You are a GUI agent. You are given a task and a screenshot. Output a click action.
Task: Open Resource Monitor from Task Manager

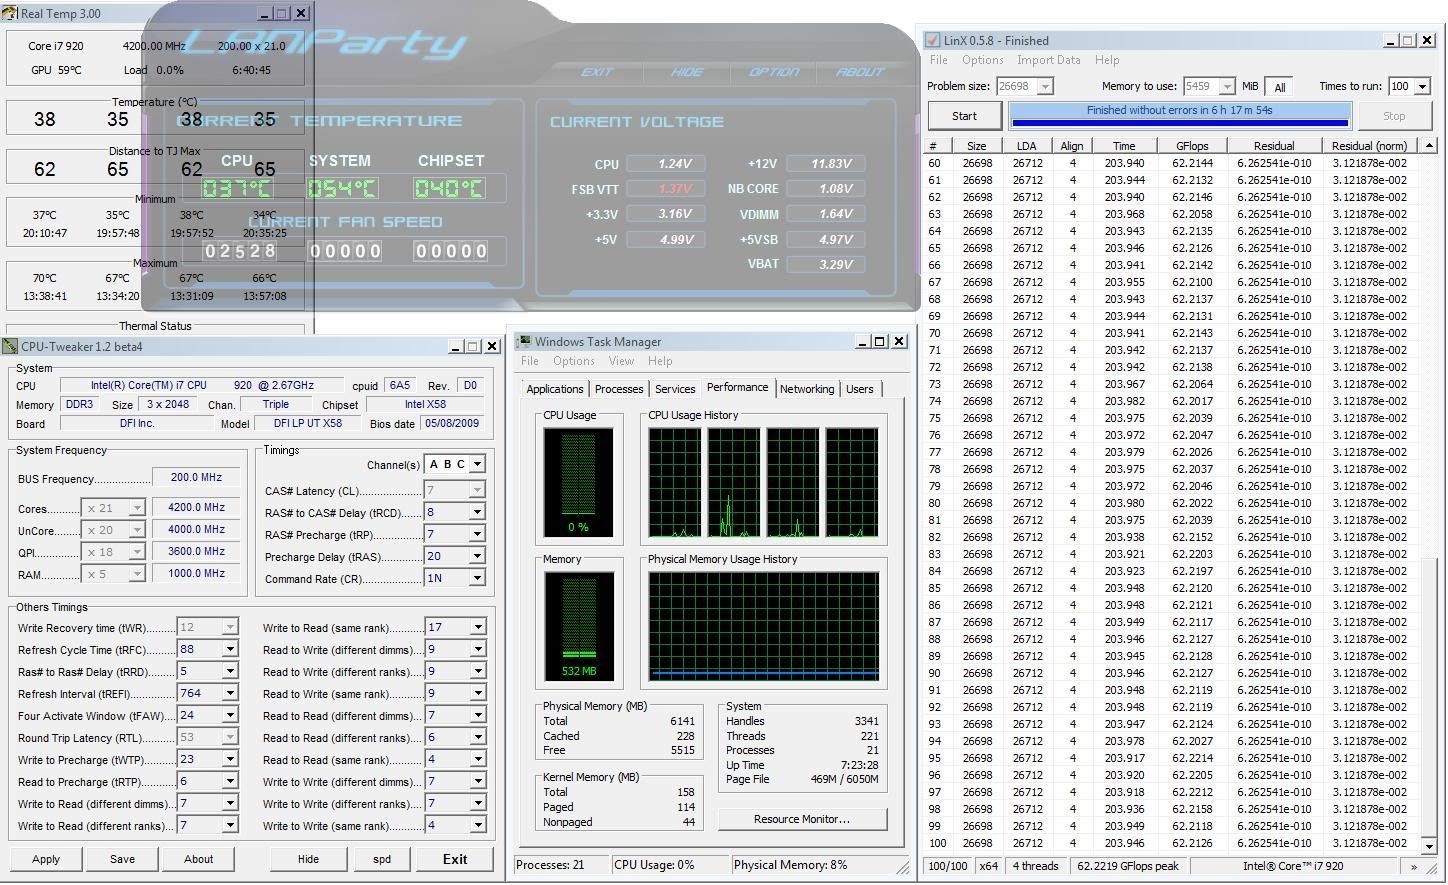tap(802, 819)
